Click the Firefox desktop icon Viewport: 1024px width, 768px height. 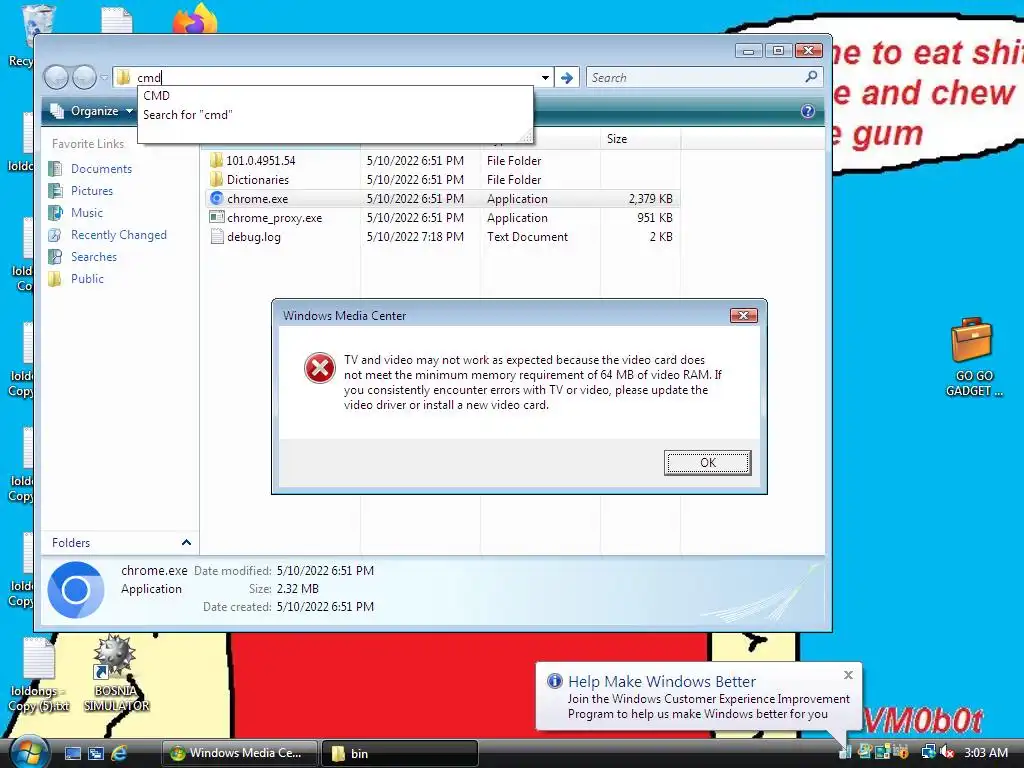coord(195,18)
